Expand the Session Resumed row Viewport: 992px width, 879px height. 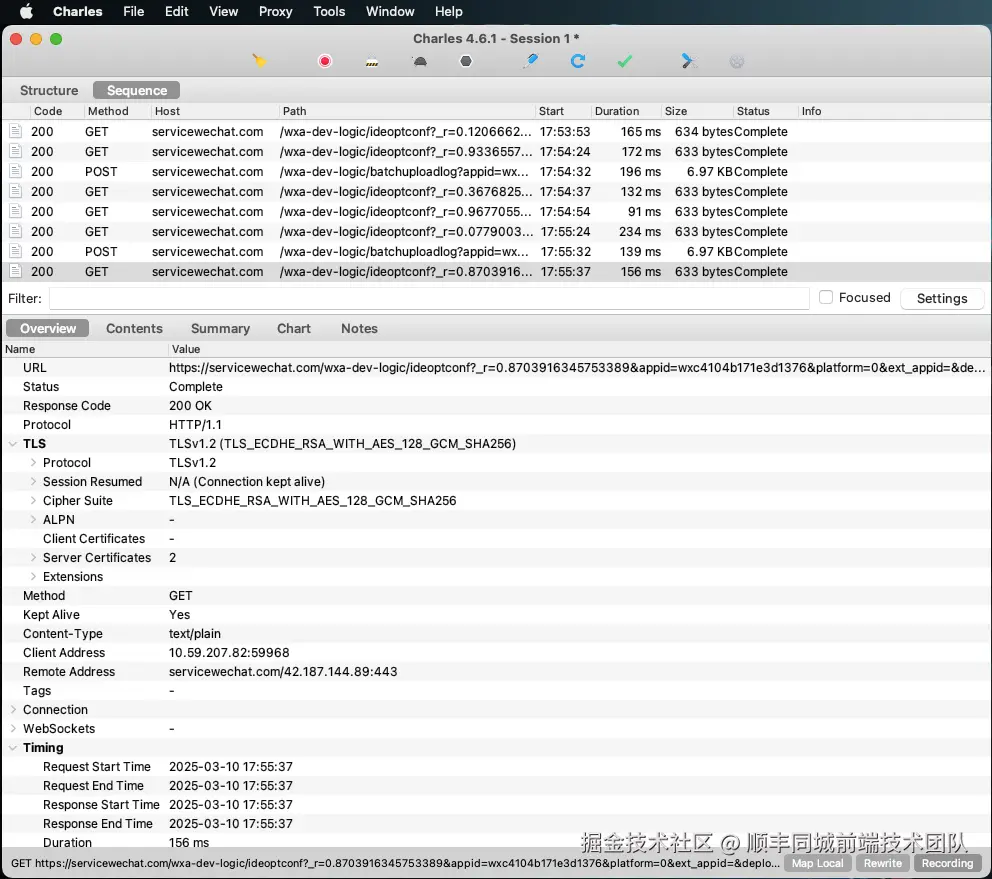(33, 482)
